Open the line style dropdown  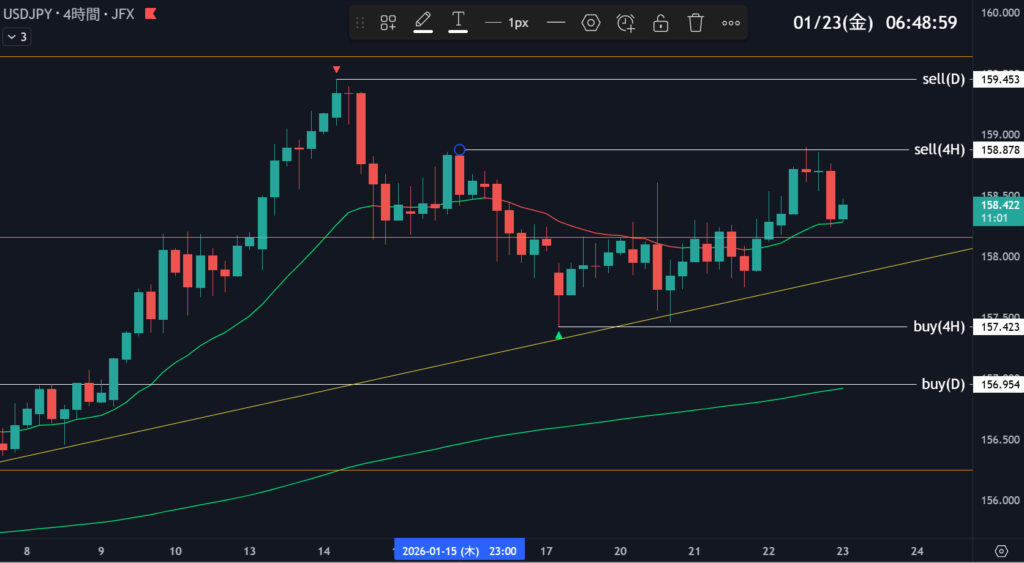556,22
